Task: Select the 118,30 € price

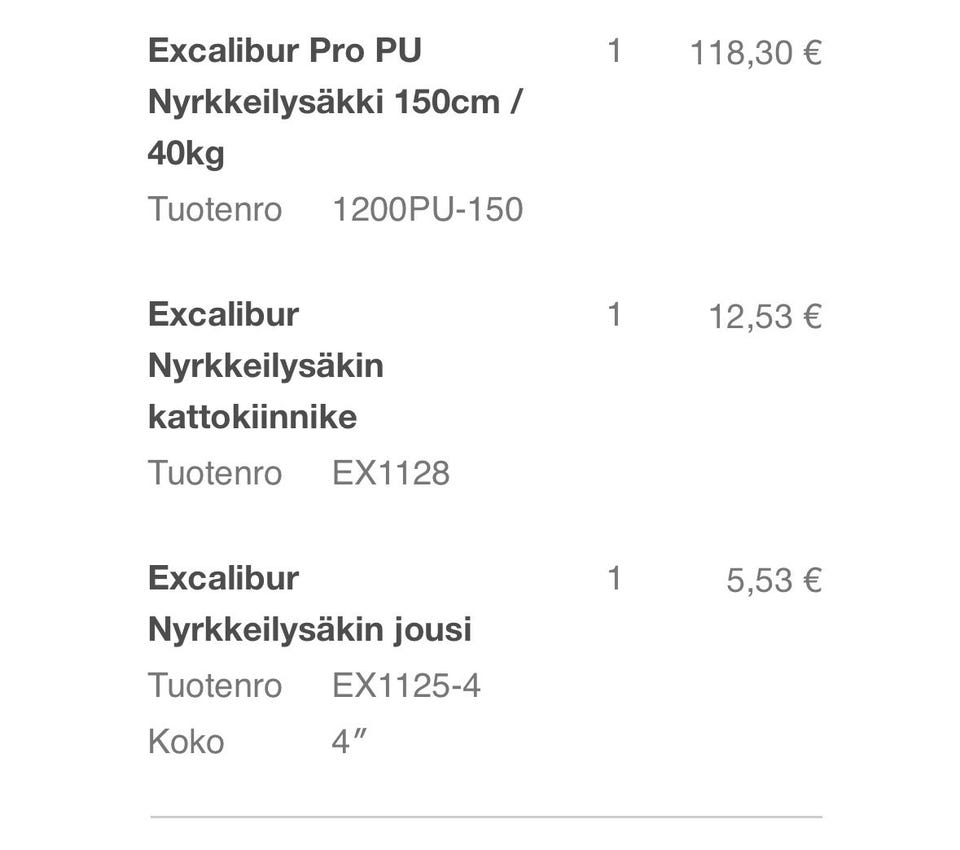Action: pyautogui.click(x=755, y=53)
